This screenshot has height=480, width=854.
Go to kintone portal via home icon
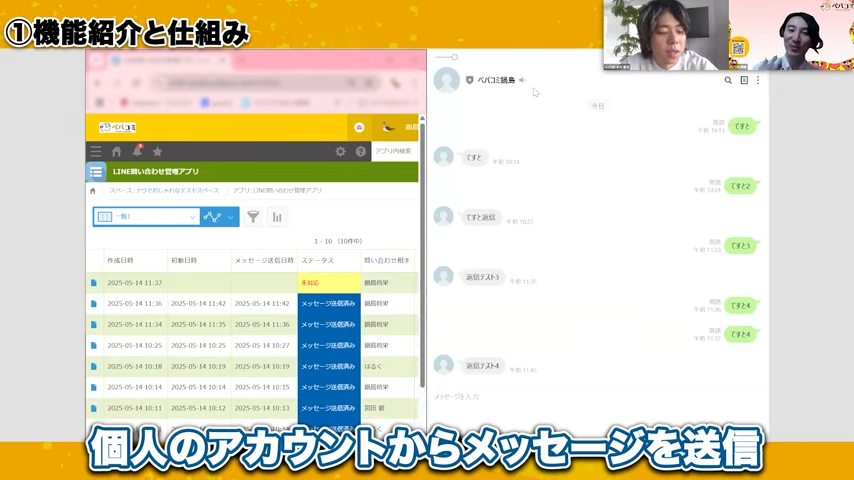pos(117,151)
